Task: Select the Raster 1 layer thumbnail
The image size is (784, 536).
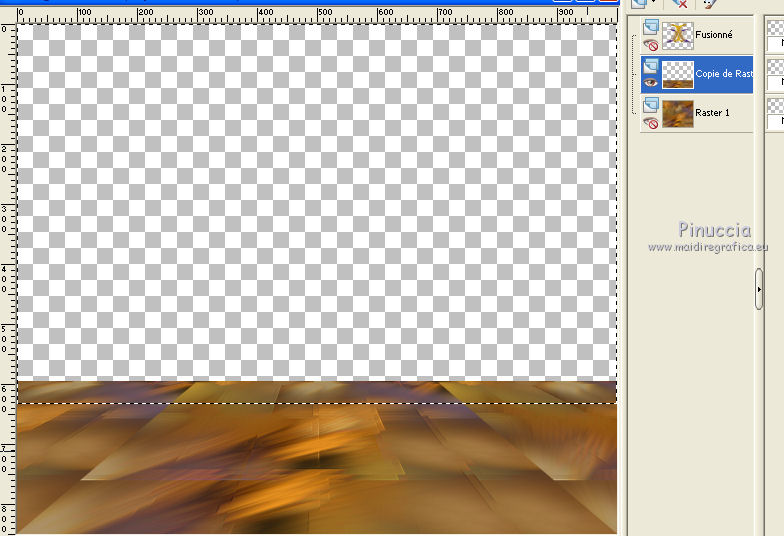Action: click(678, 114)
